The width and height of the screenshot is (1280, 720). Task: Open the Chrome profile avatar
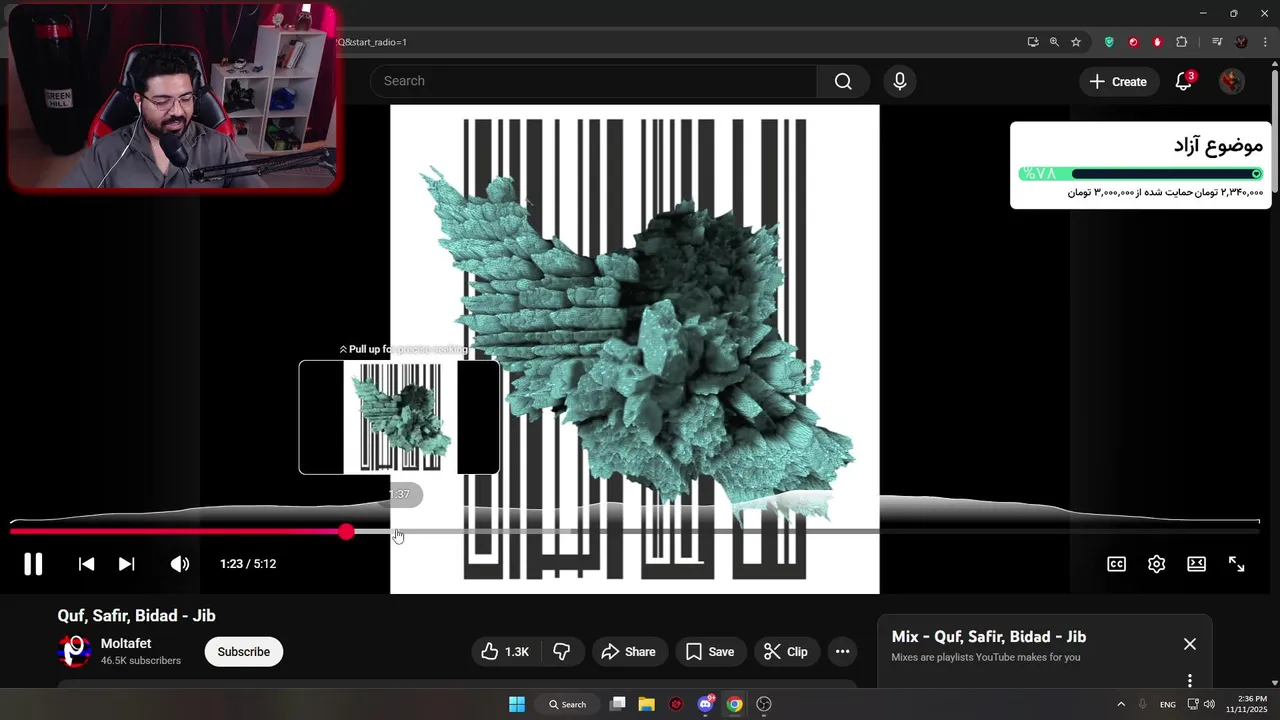pyautogui.click(x=1242, y=42)
